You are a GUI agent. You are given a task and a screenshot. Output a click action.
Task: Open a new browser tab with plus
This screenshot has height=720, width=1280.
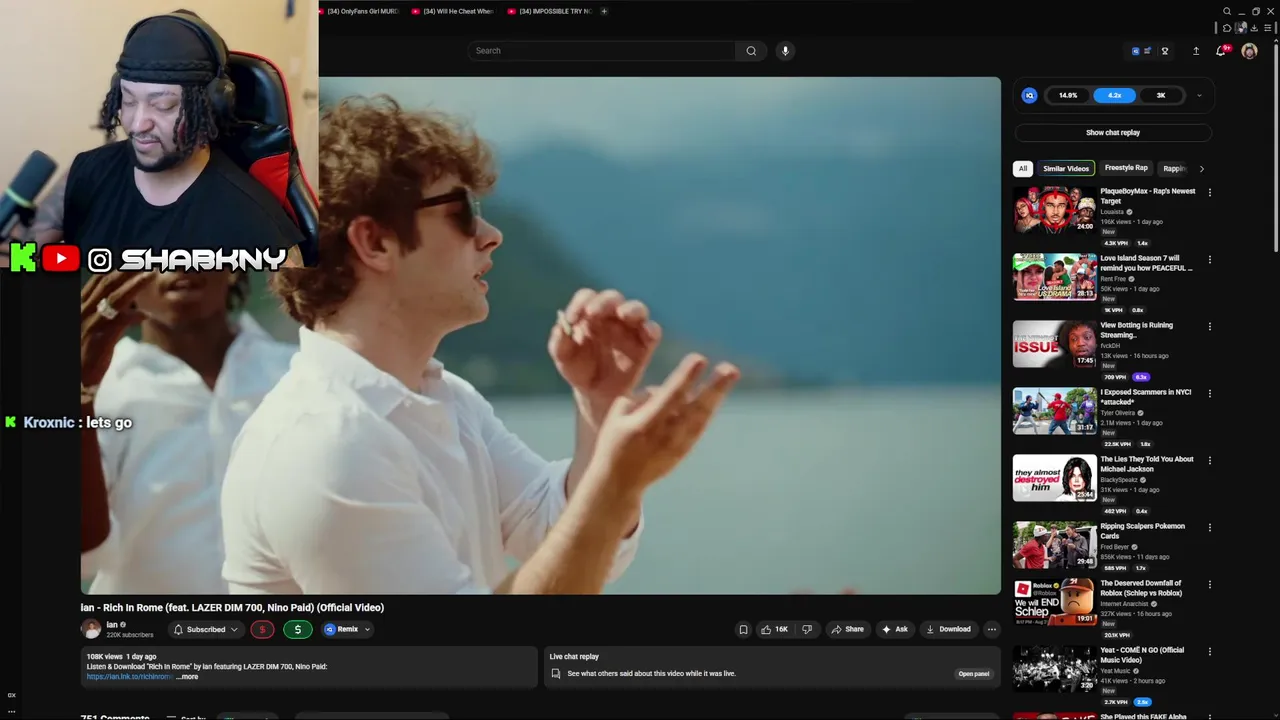pos(604,11)
